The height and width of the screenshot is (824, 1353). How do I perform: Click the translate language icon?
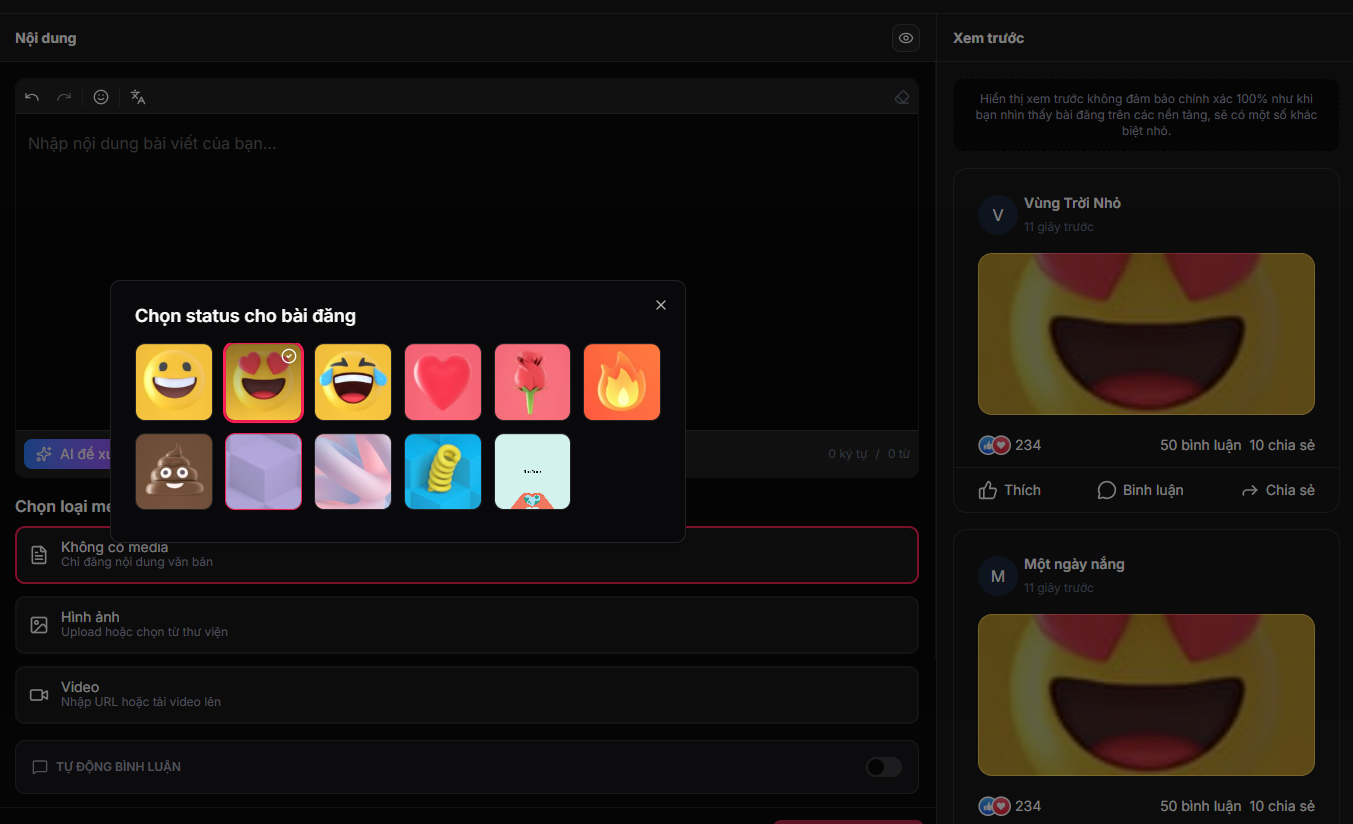tap(138, 97)
